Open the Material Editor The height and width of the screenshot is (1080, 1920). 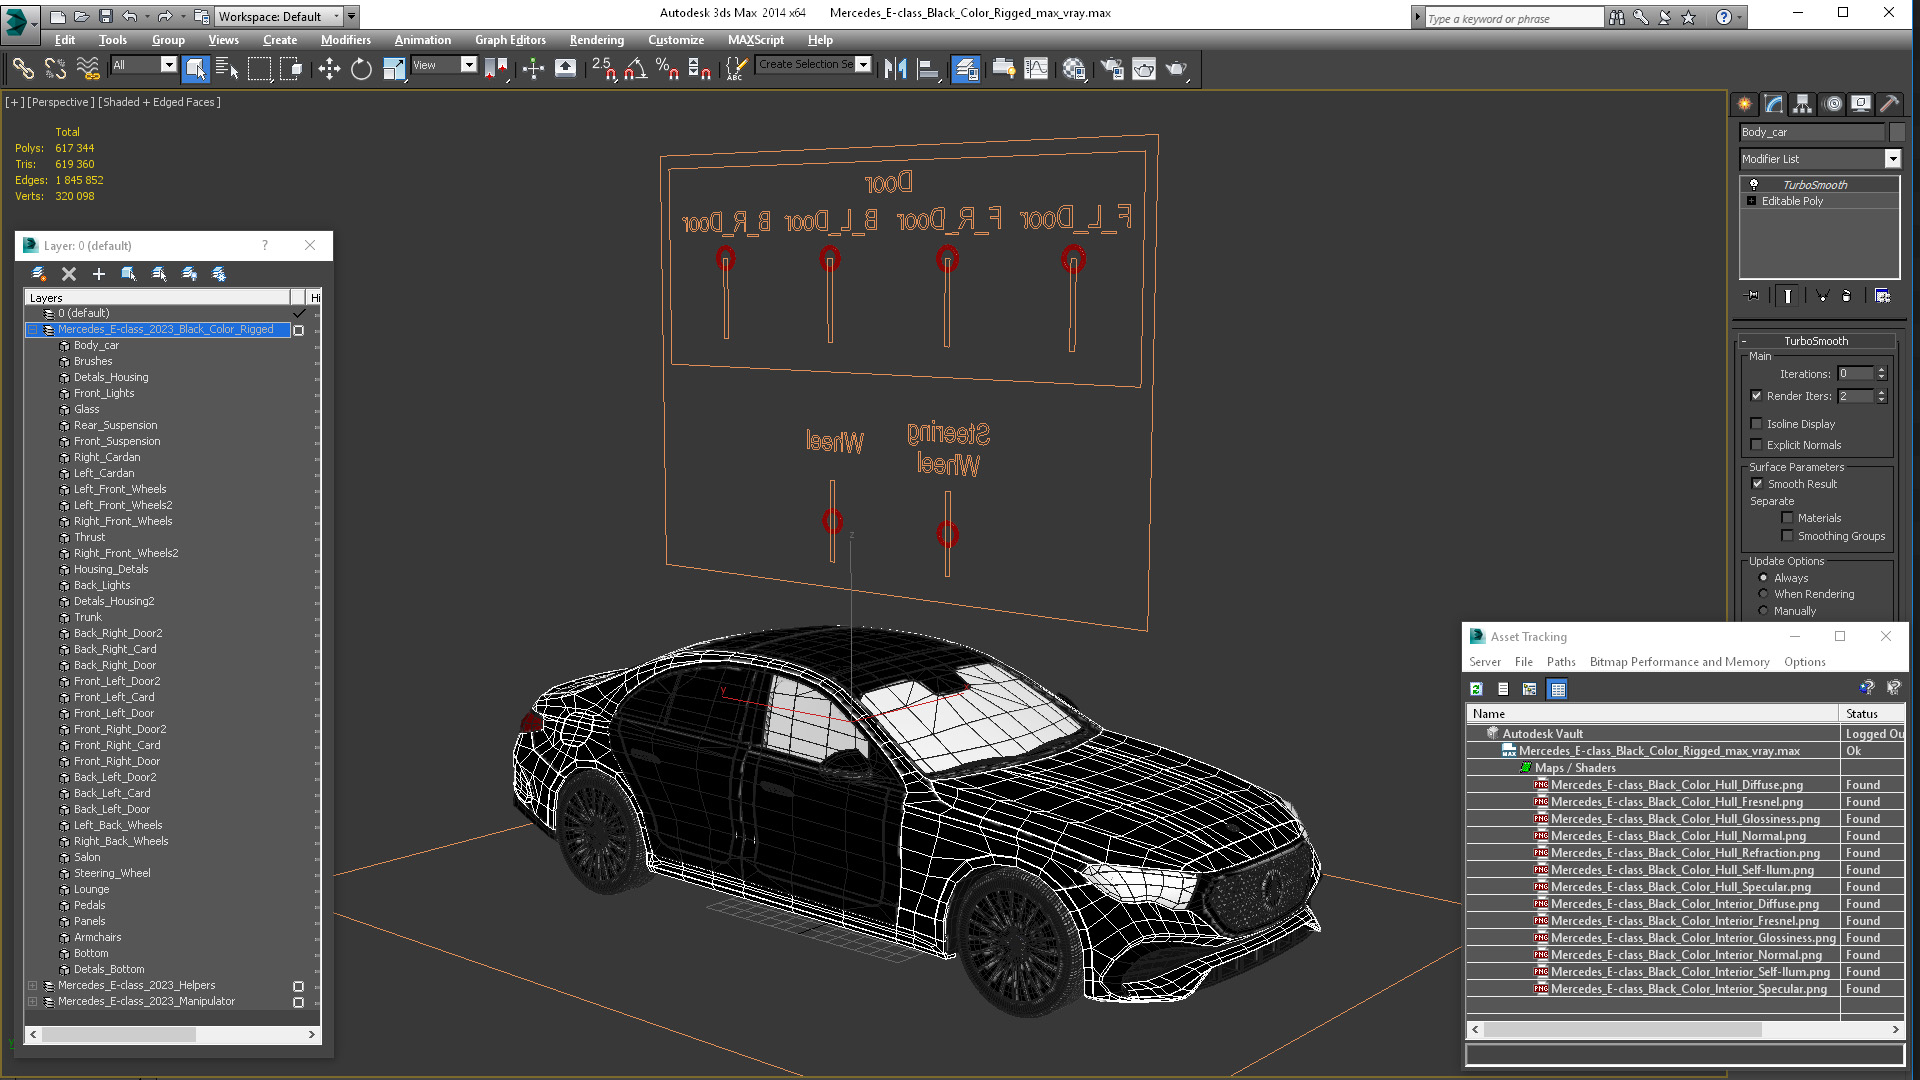1074,68
